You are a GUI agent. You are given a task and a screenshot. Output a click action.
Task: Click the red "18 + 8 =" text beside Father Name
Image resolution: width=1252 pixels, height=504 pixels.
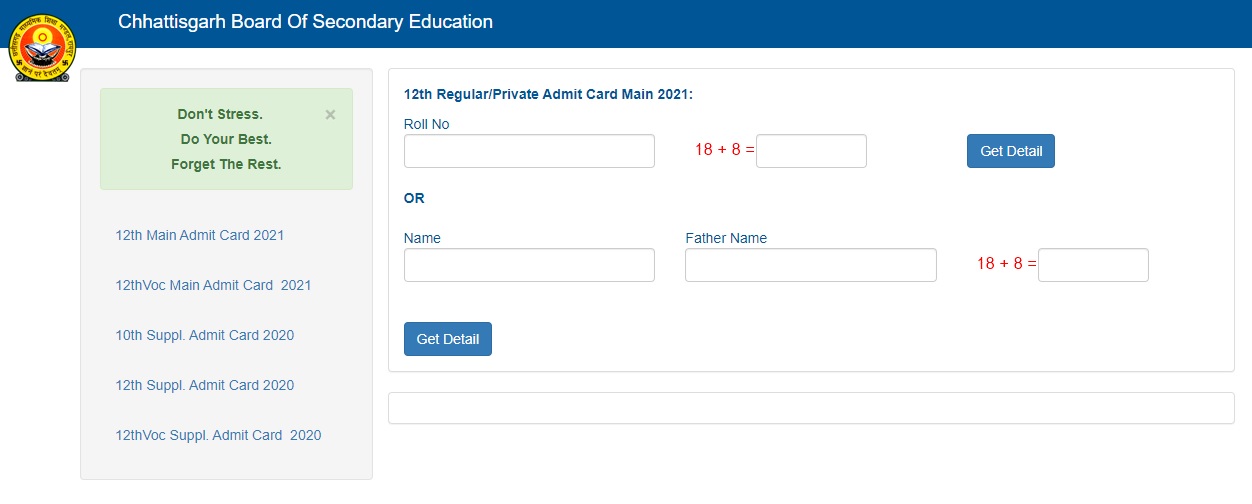pyautogui.click(x=1006, y=264)
